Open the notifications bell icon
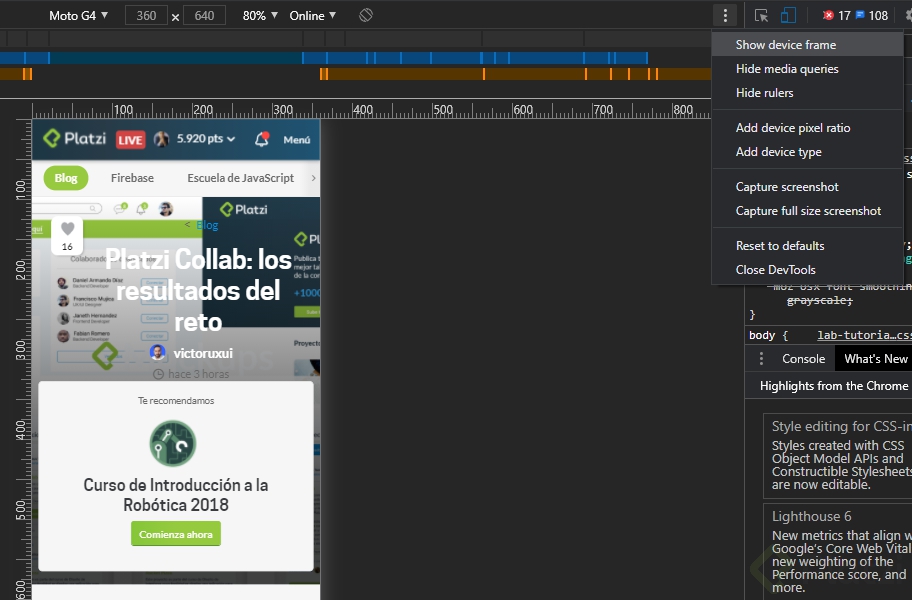This screenshot has width=912, height=600. [x=262, y=139]
